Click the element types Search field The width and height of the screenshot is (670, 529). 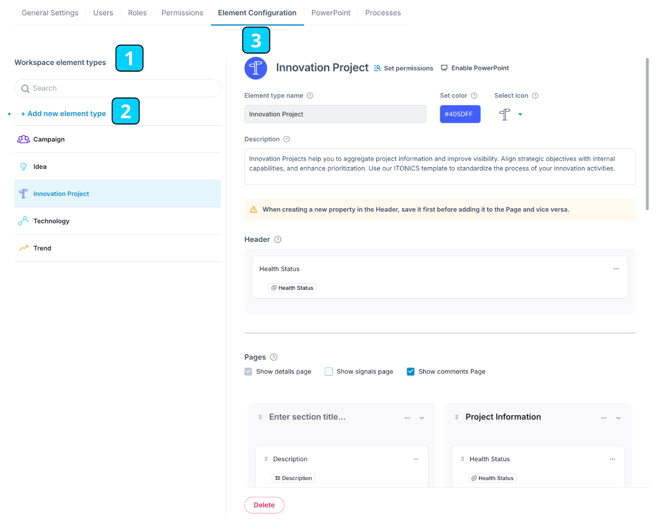pos(118,88)
